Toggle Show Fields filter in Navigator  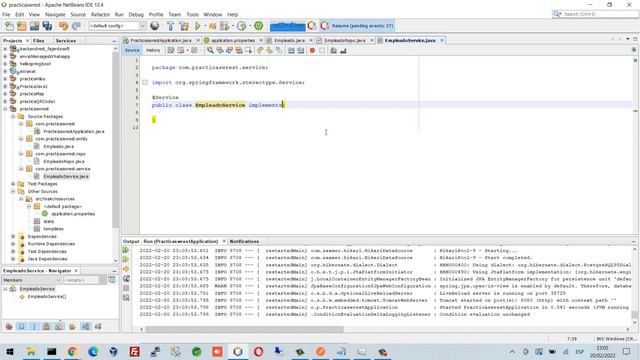point(22,327)
